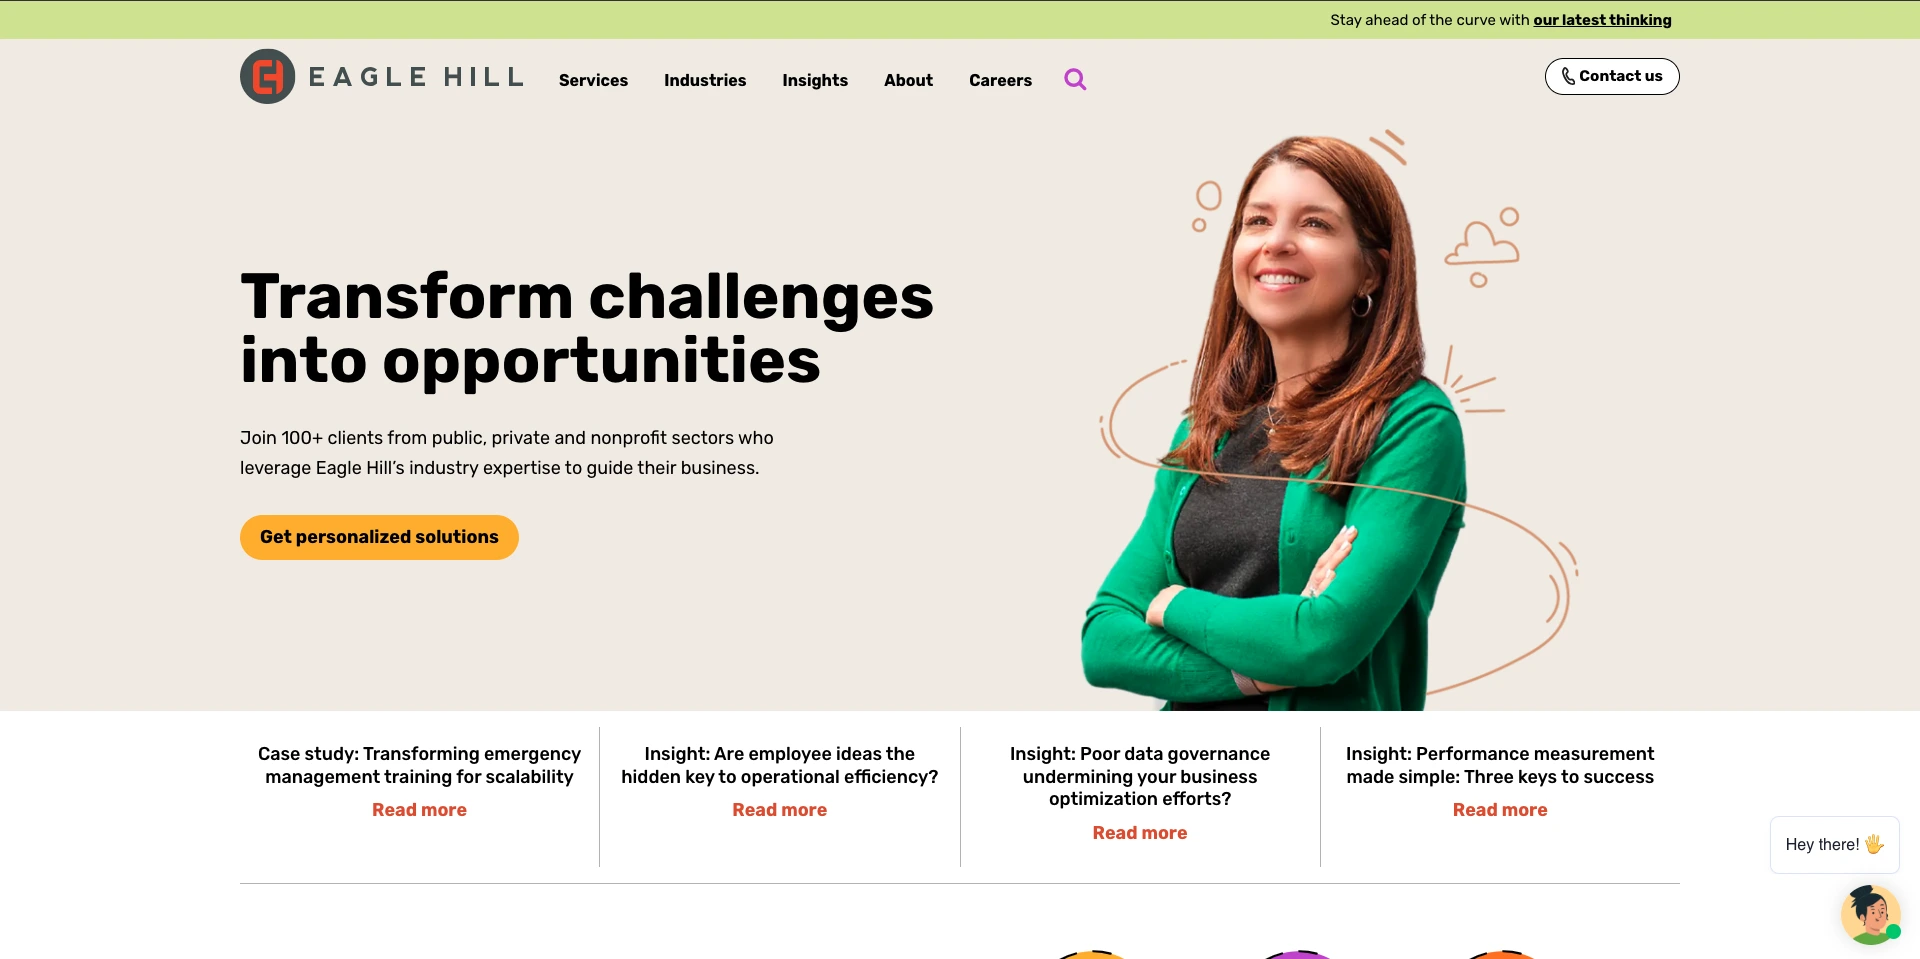1920x959 pixels.
Task: Read more on employee ideas insight
Action: click(779, 810)
